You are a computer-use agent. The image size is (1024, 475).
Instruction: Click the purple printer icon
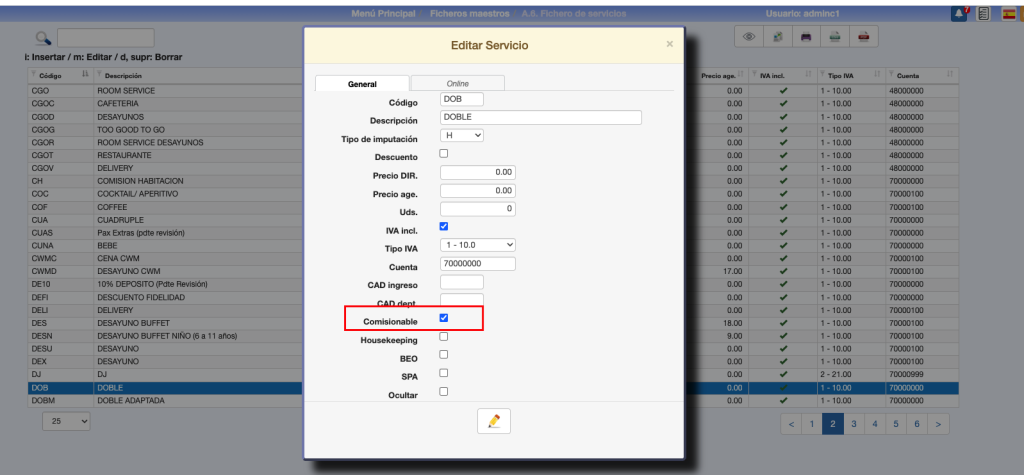[x=806, y=37]
